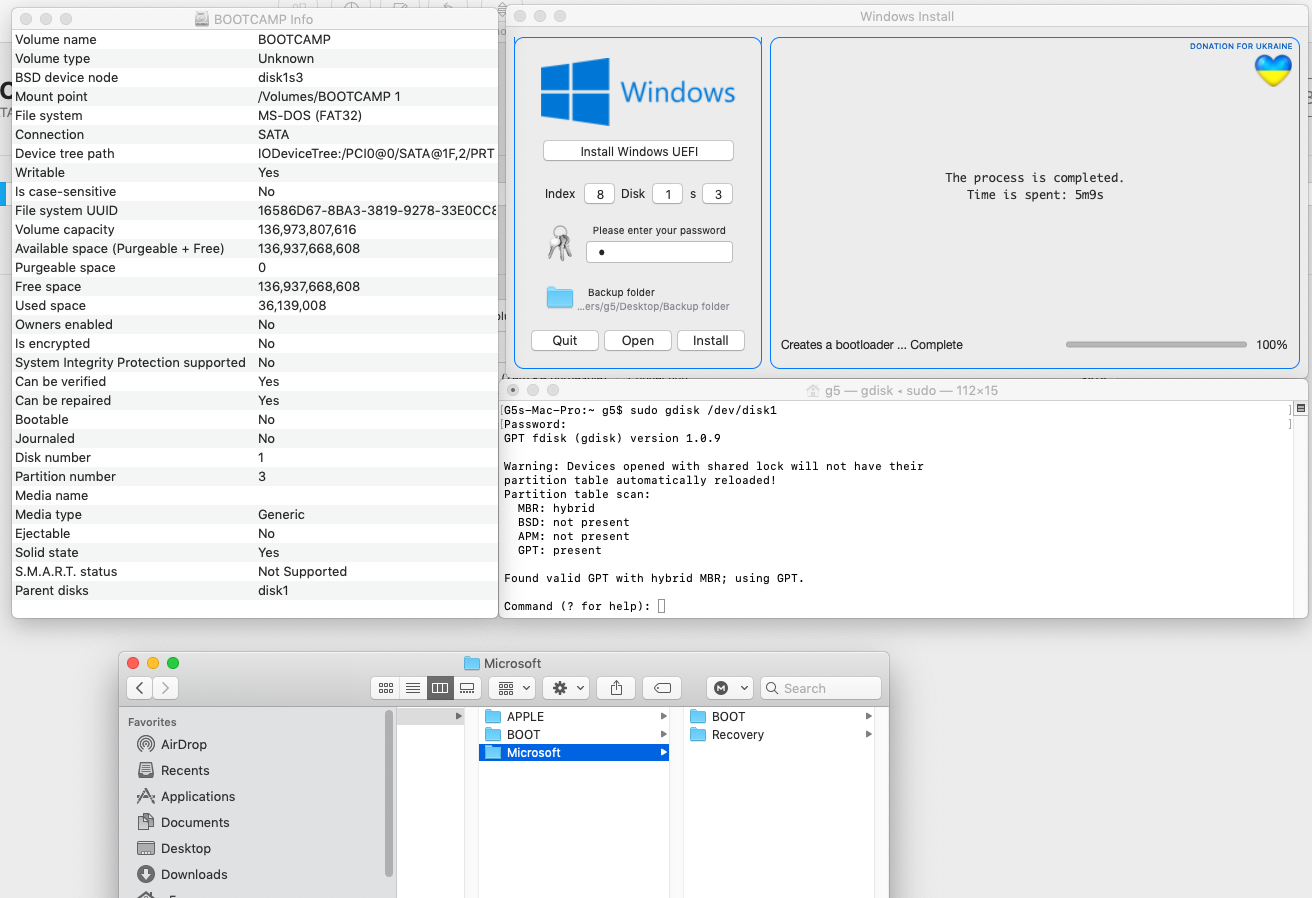Viewport: 1312px width, 898px height.
Task: Focus the password input field
Action: pyautogui.click(x=659, y=252)
